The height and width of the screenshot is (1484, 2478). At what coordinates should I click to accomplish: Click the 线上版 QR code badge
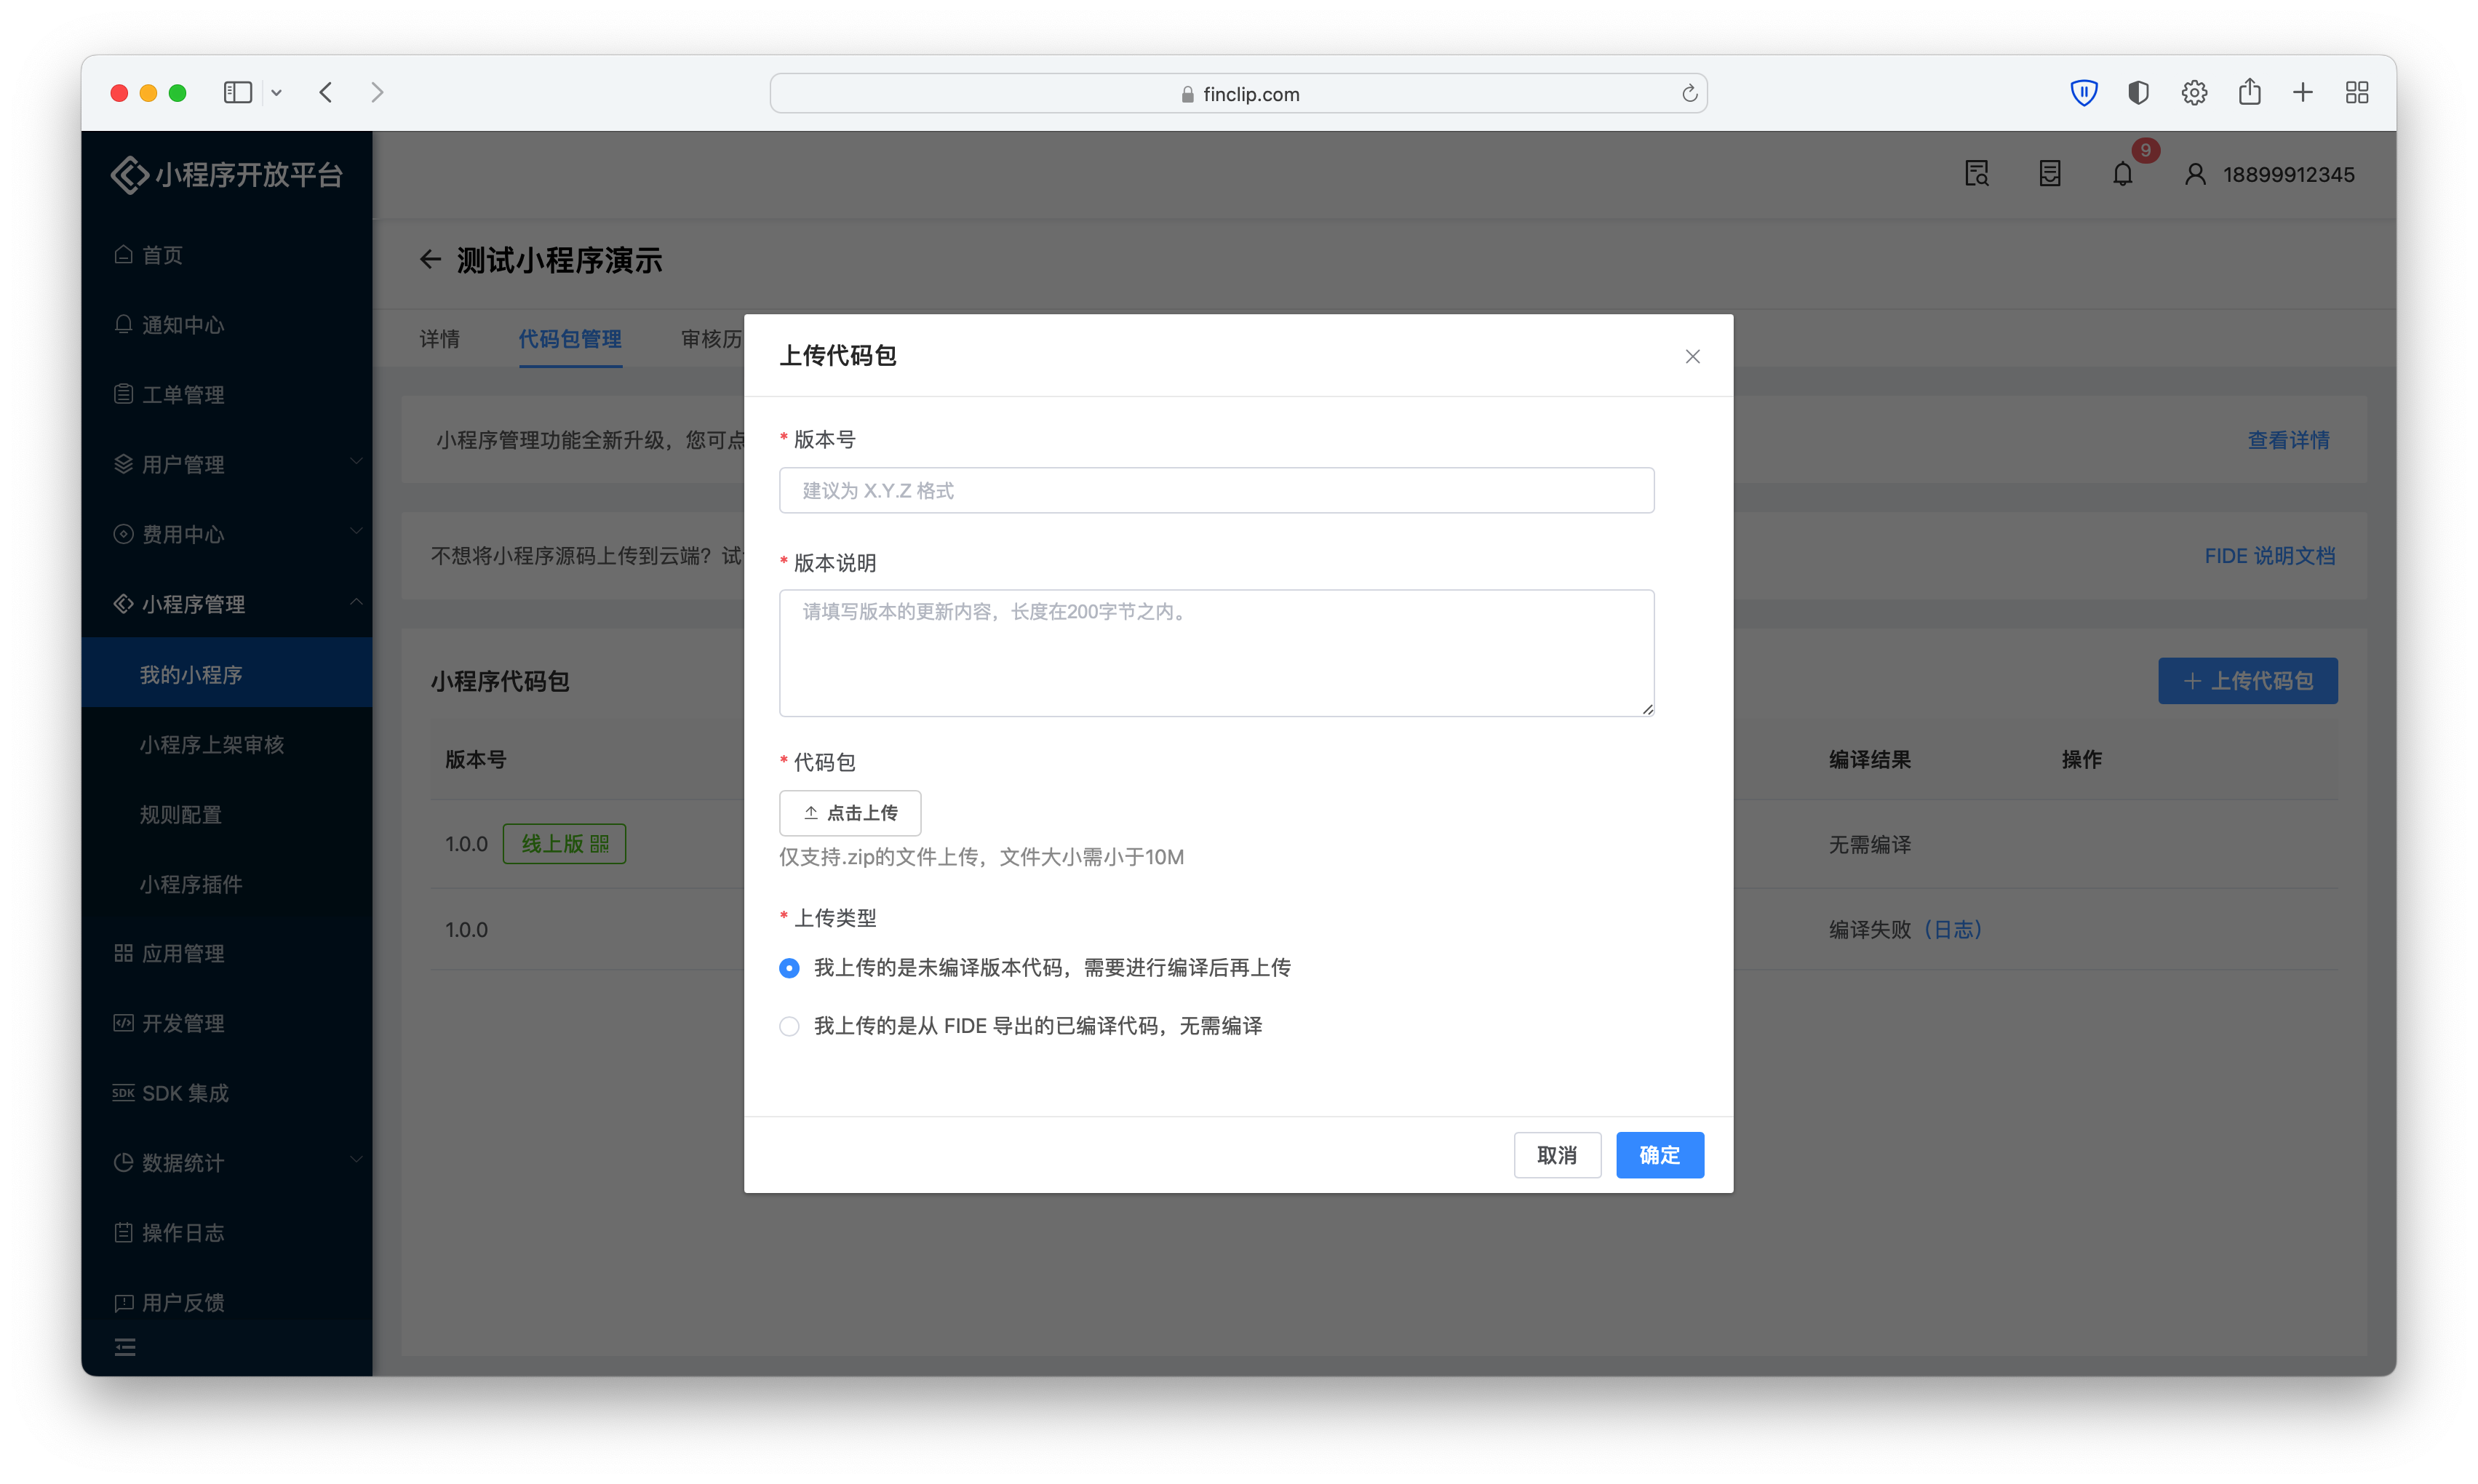point(564,844)
